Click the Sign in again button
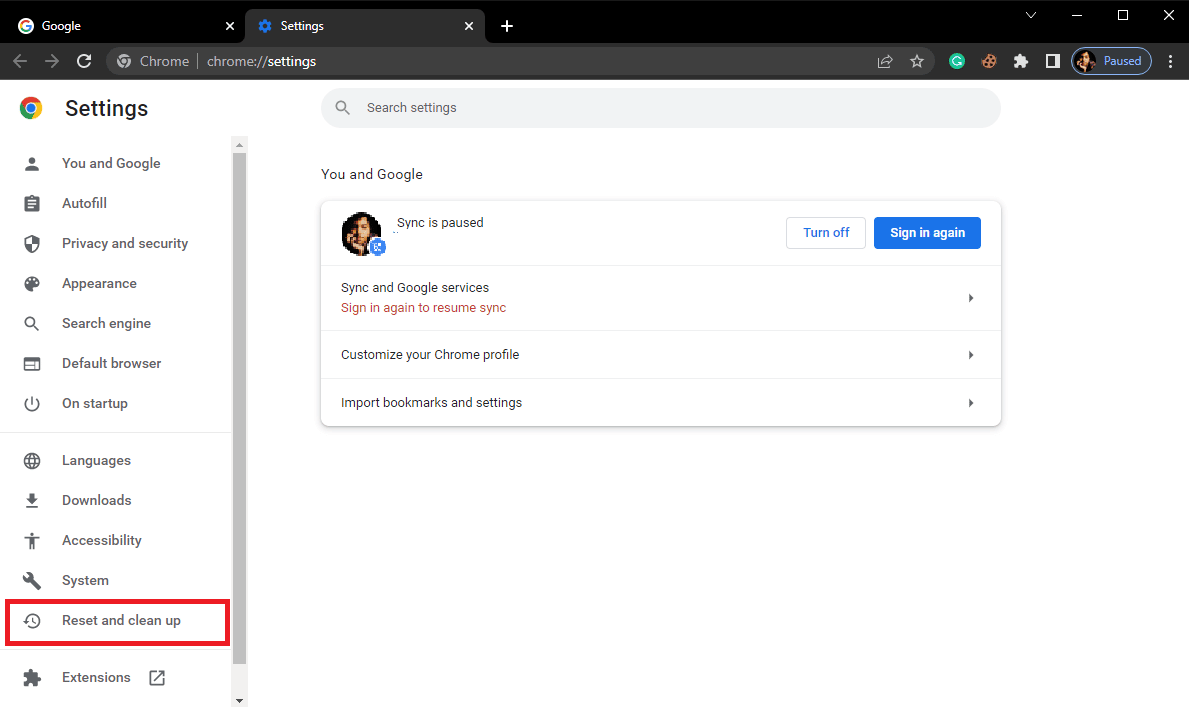1189x707 pixels. [927, 233]
